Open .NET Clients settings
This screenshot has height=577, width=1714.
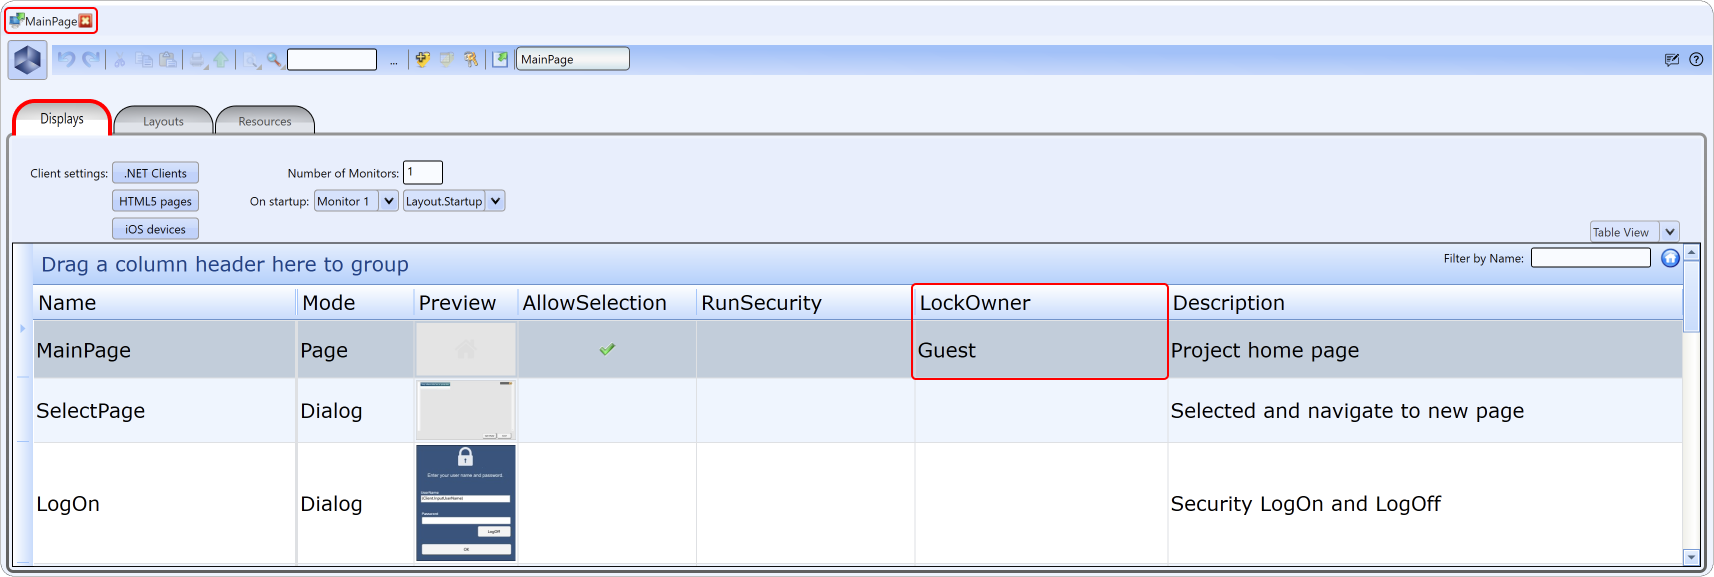[155, 173]
